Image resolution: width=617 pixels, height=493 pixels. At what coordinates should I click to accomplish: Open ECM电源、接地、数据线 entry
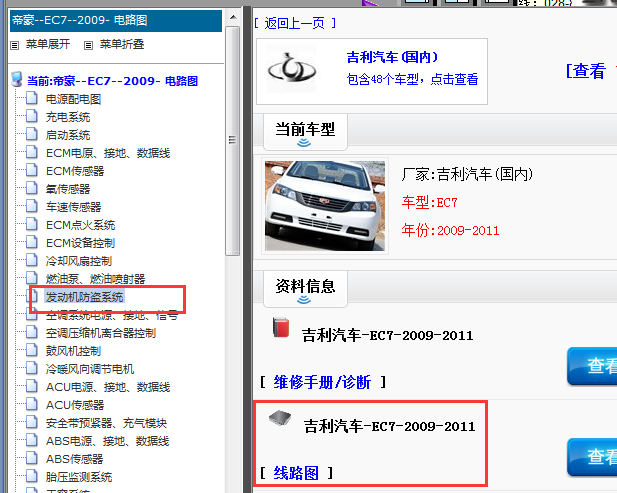[108, 153]
